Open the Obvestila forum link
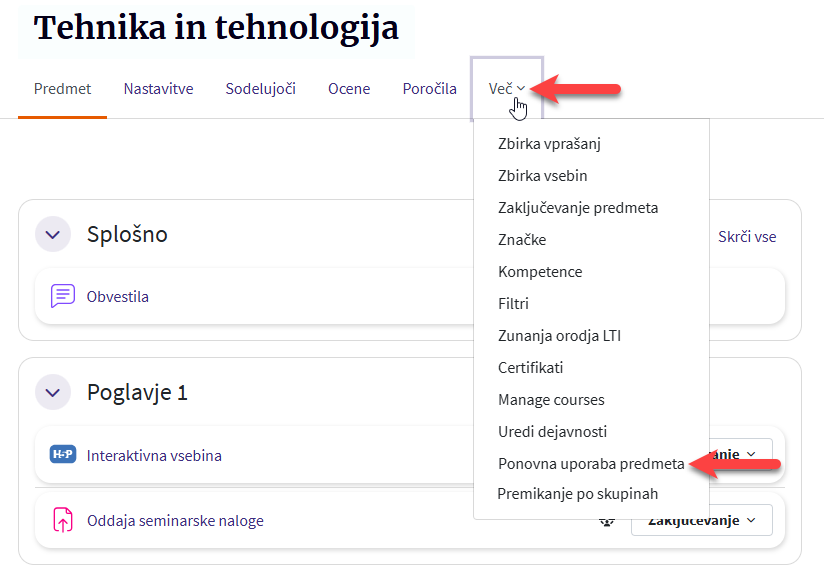Image resolution: width=824 pixels, height=574 pixels. [118, 296]
